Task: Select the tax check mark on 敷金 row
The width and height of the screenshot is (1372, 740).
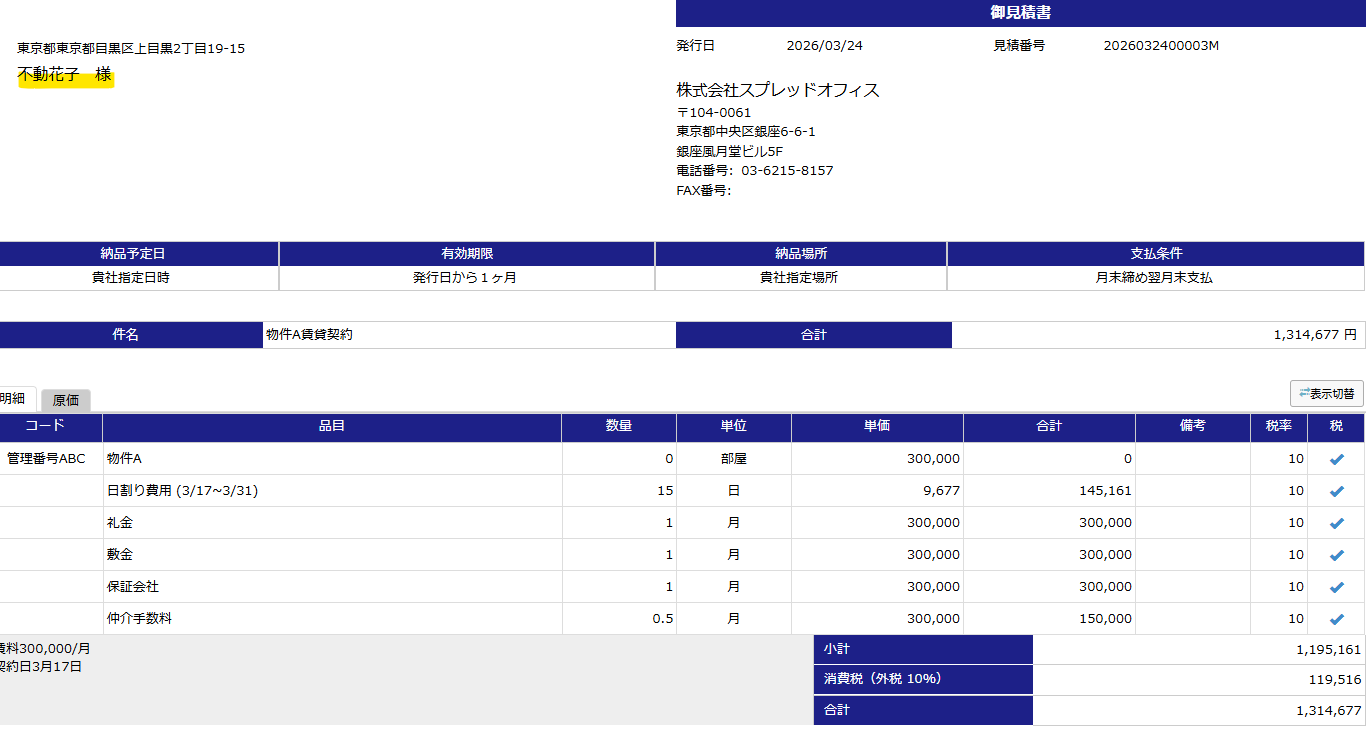Action: (x=1336, y=555)
